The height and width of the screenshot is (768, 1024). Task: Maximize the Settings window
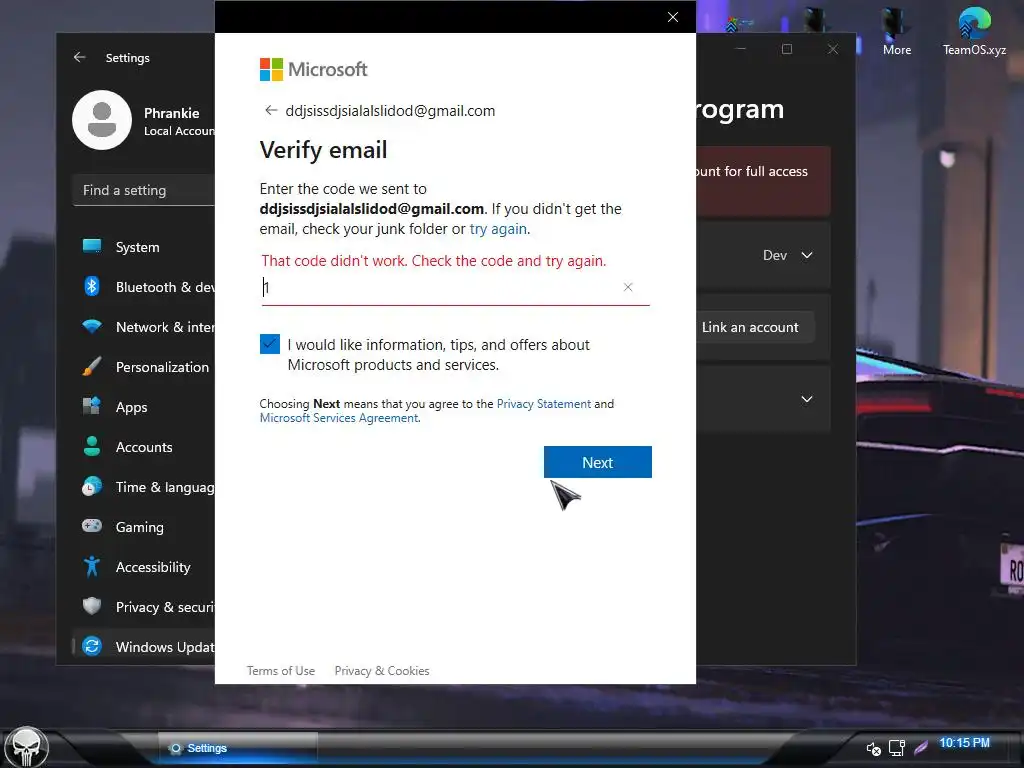(787, 49)
